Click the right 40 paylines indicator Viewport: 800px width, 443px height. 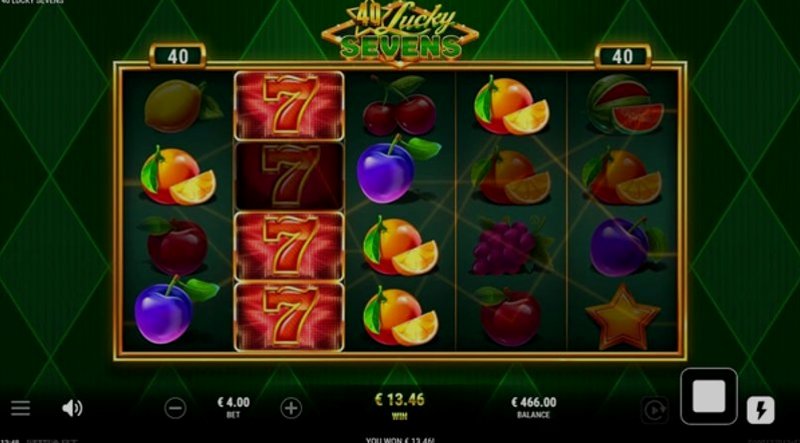(622, 56)
